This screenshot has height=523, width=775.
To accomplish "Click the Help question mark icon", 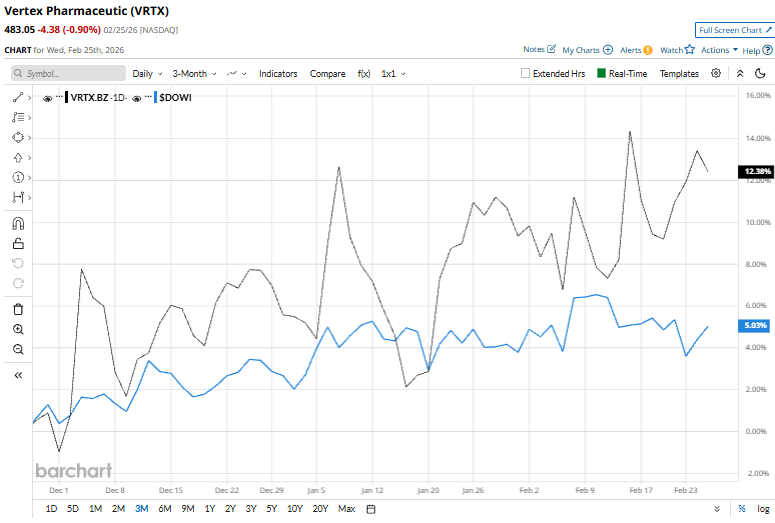I will point(767,50).
